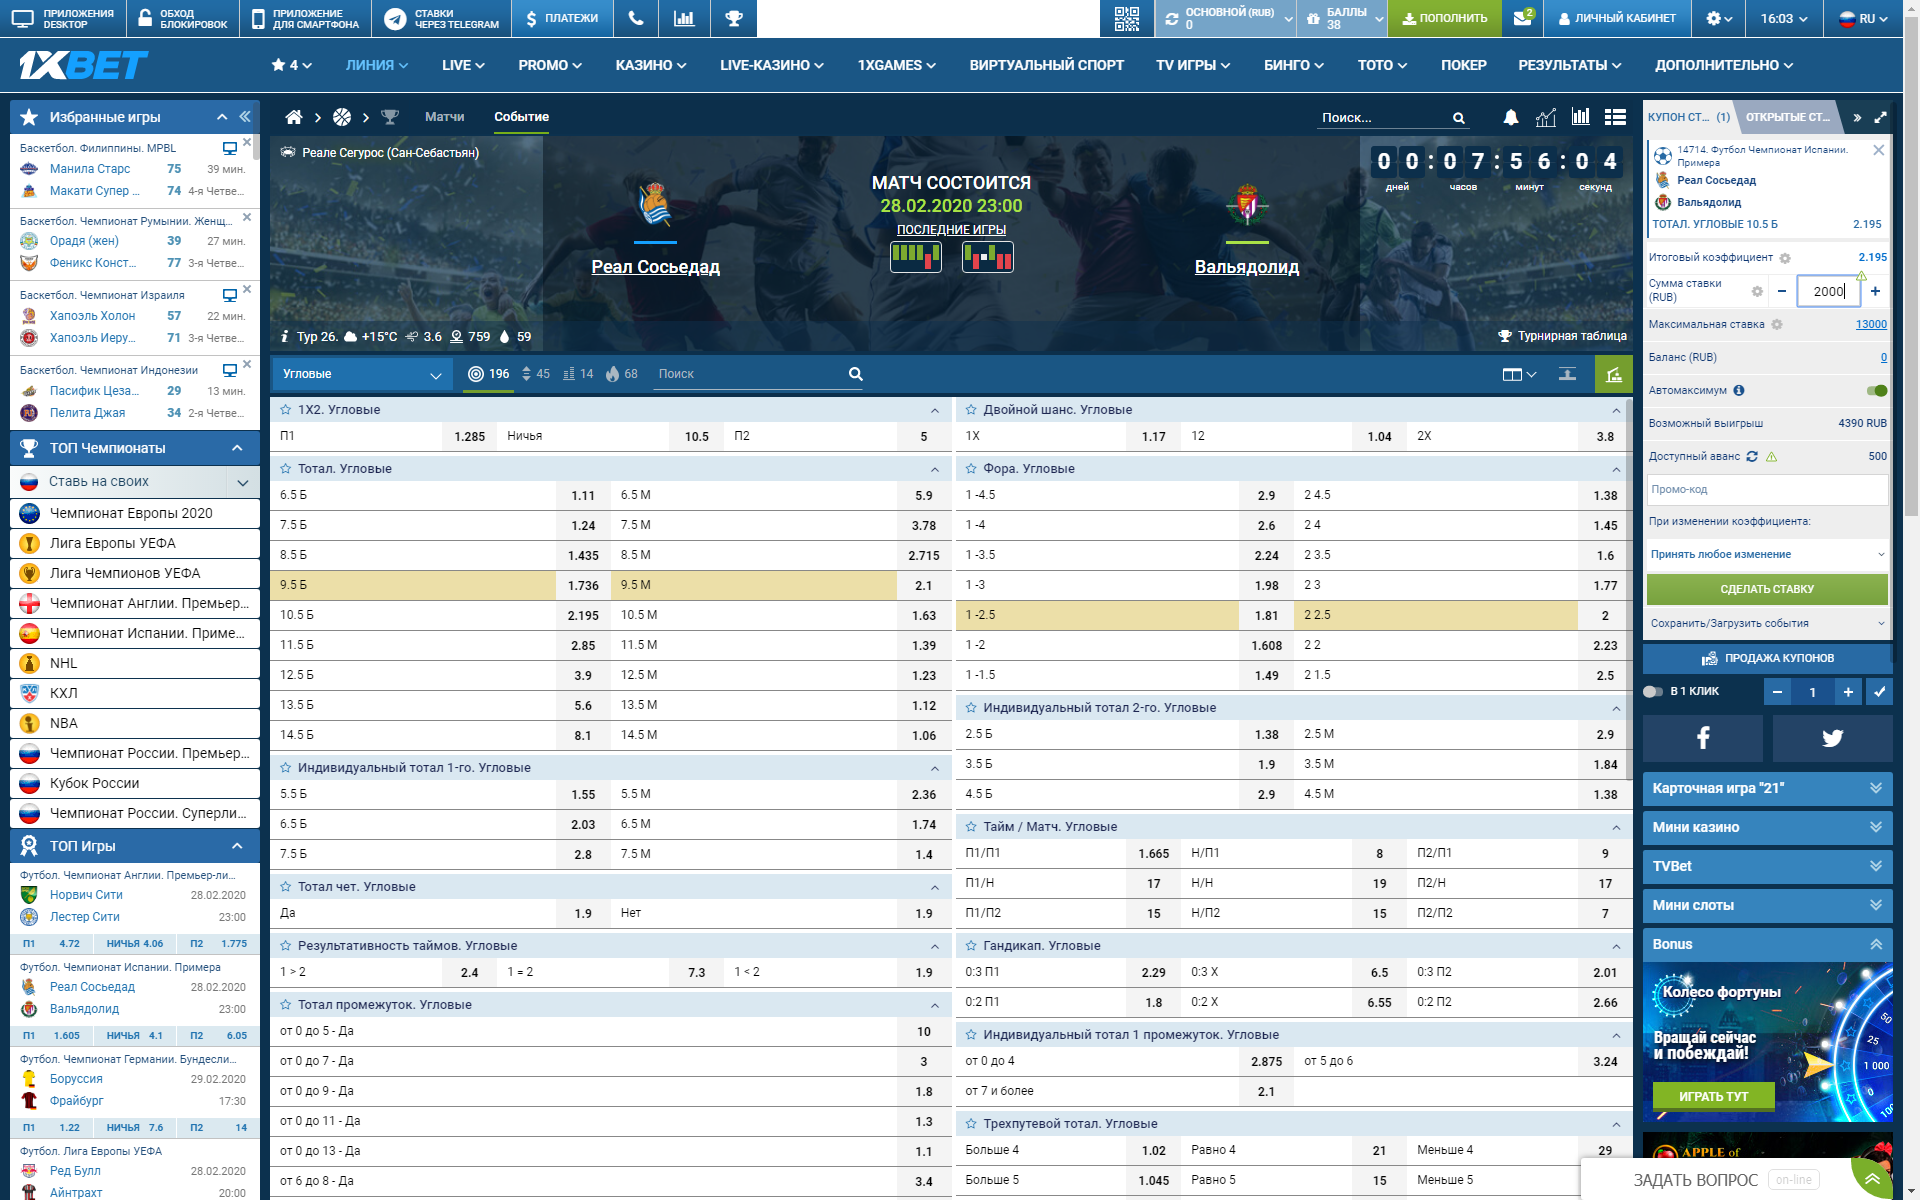Click СДЕЛАТЬ СТАВКУ button
This screenshot has height=1200, width=1920.
1767,589
